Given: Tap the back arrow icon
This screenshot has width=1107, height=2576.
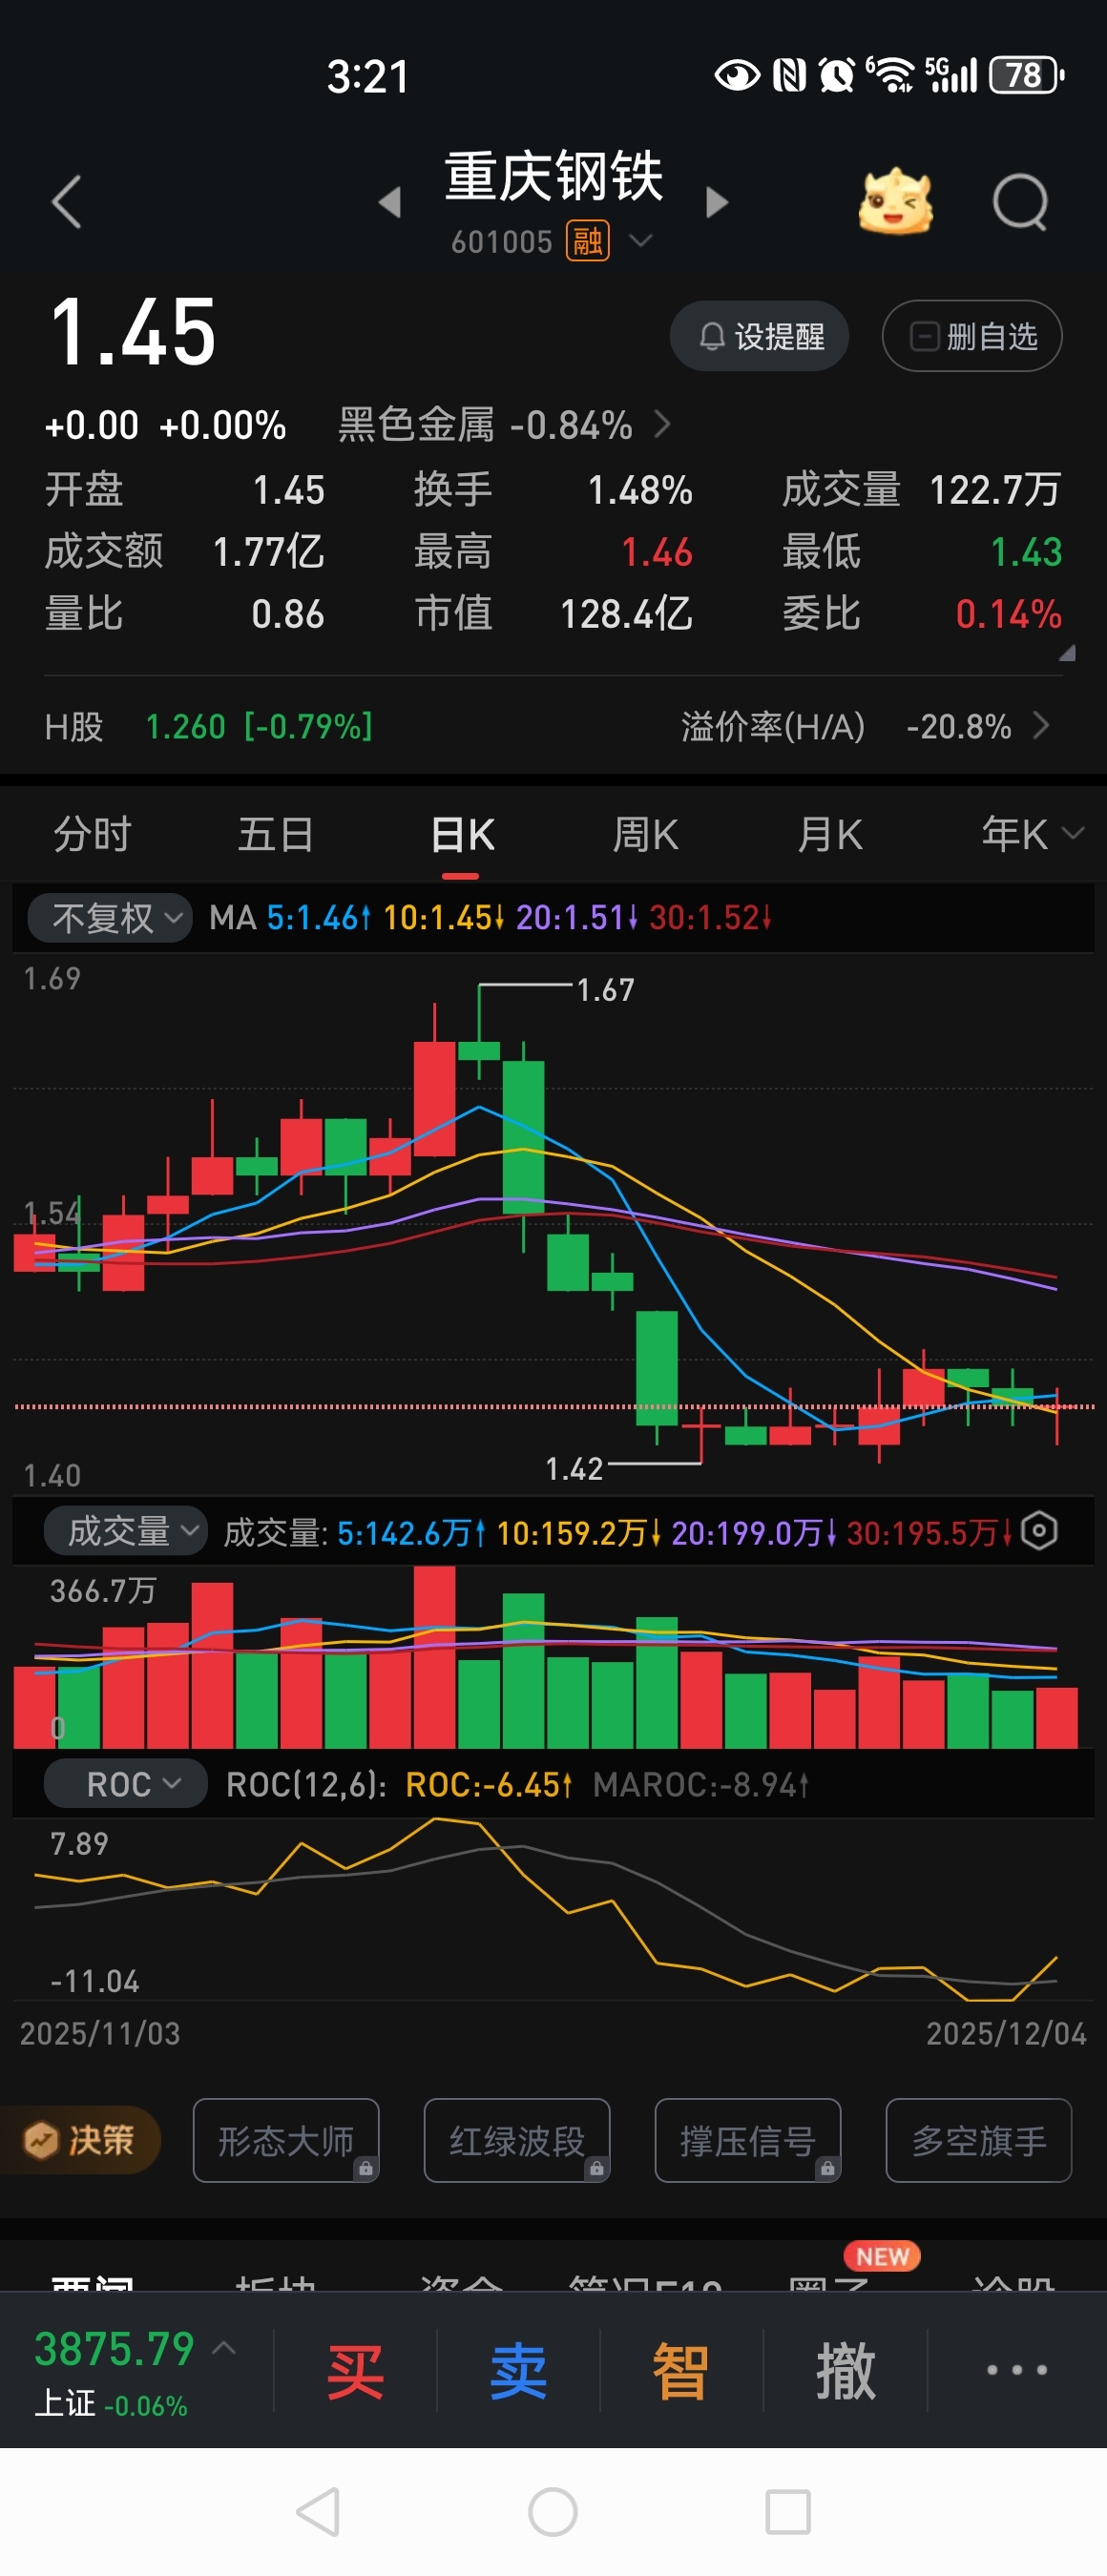Looking at the screenshot, I should point(67,202).
